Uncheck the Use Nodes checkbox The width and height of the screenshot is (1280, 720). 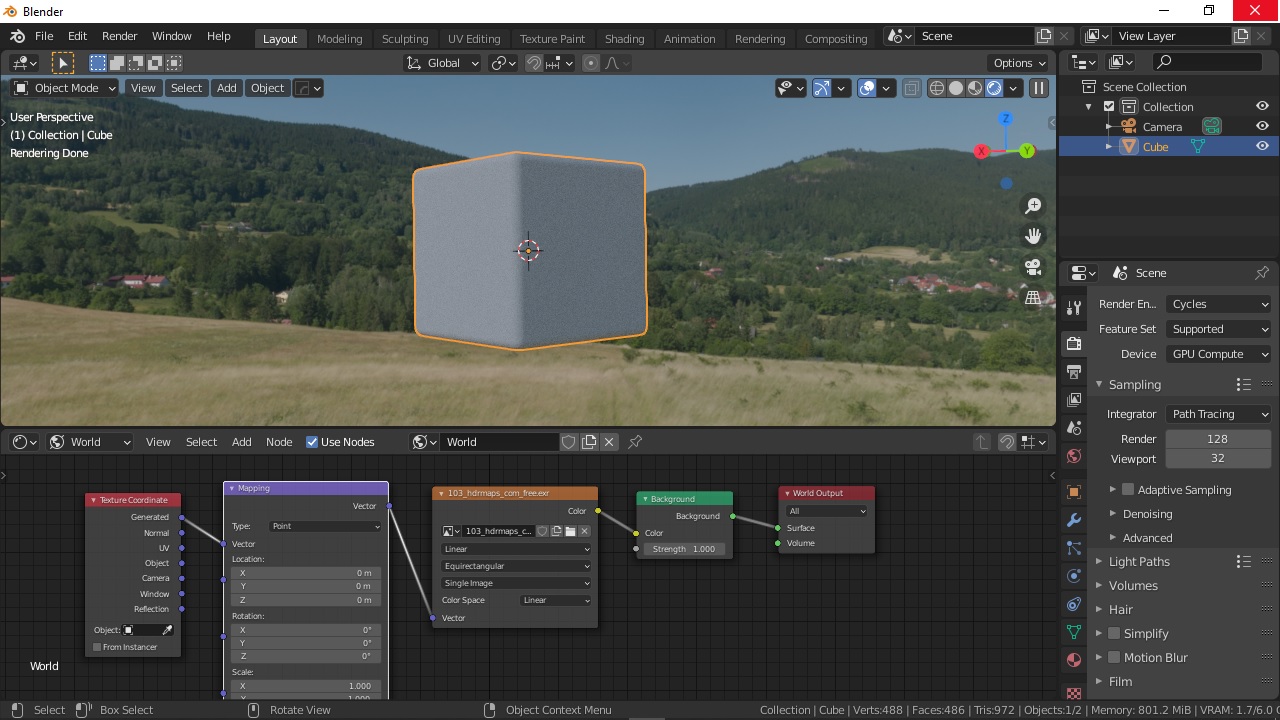click(312, 442)
